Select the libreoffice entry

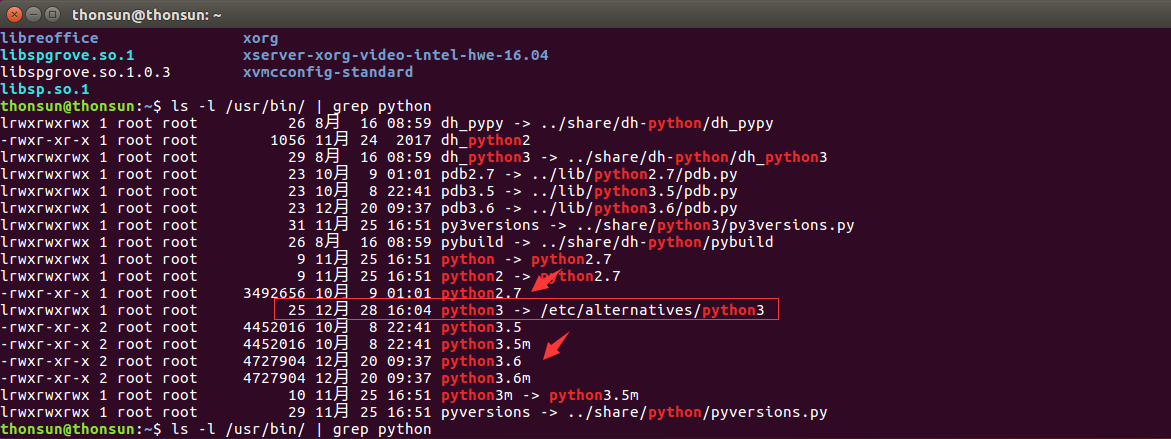point(49,38)
